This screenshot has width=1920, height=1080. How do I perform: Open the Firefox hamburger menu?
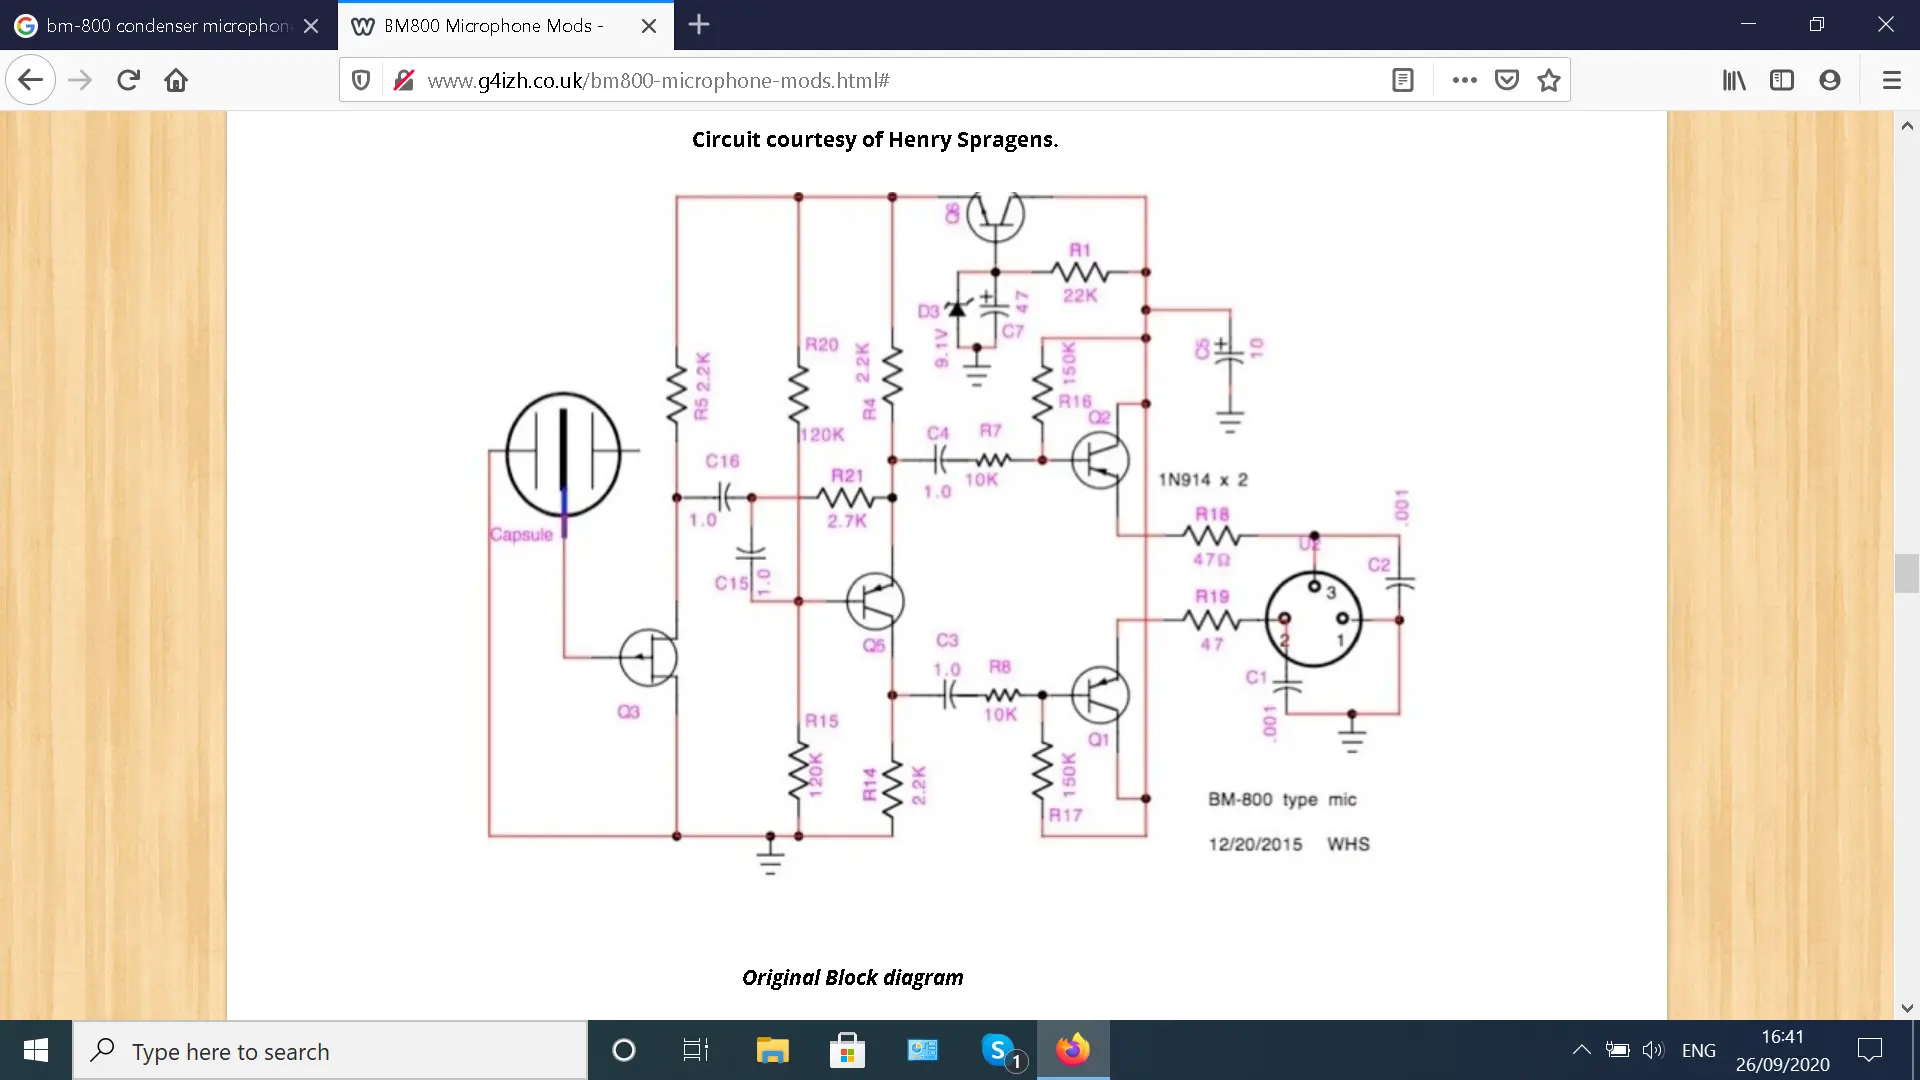pyautogui.click(x=1891, y=80)
